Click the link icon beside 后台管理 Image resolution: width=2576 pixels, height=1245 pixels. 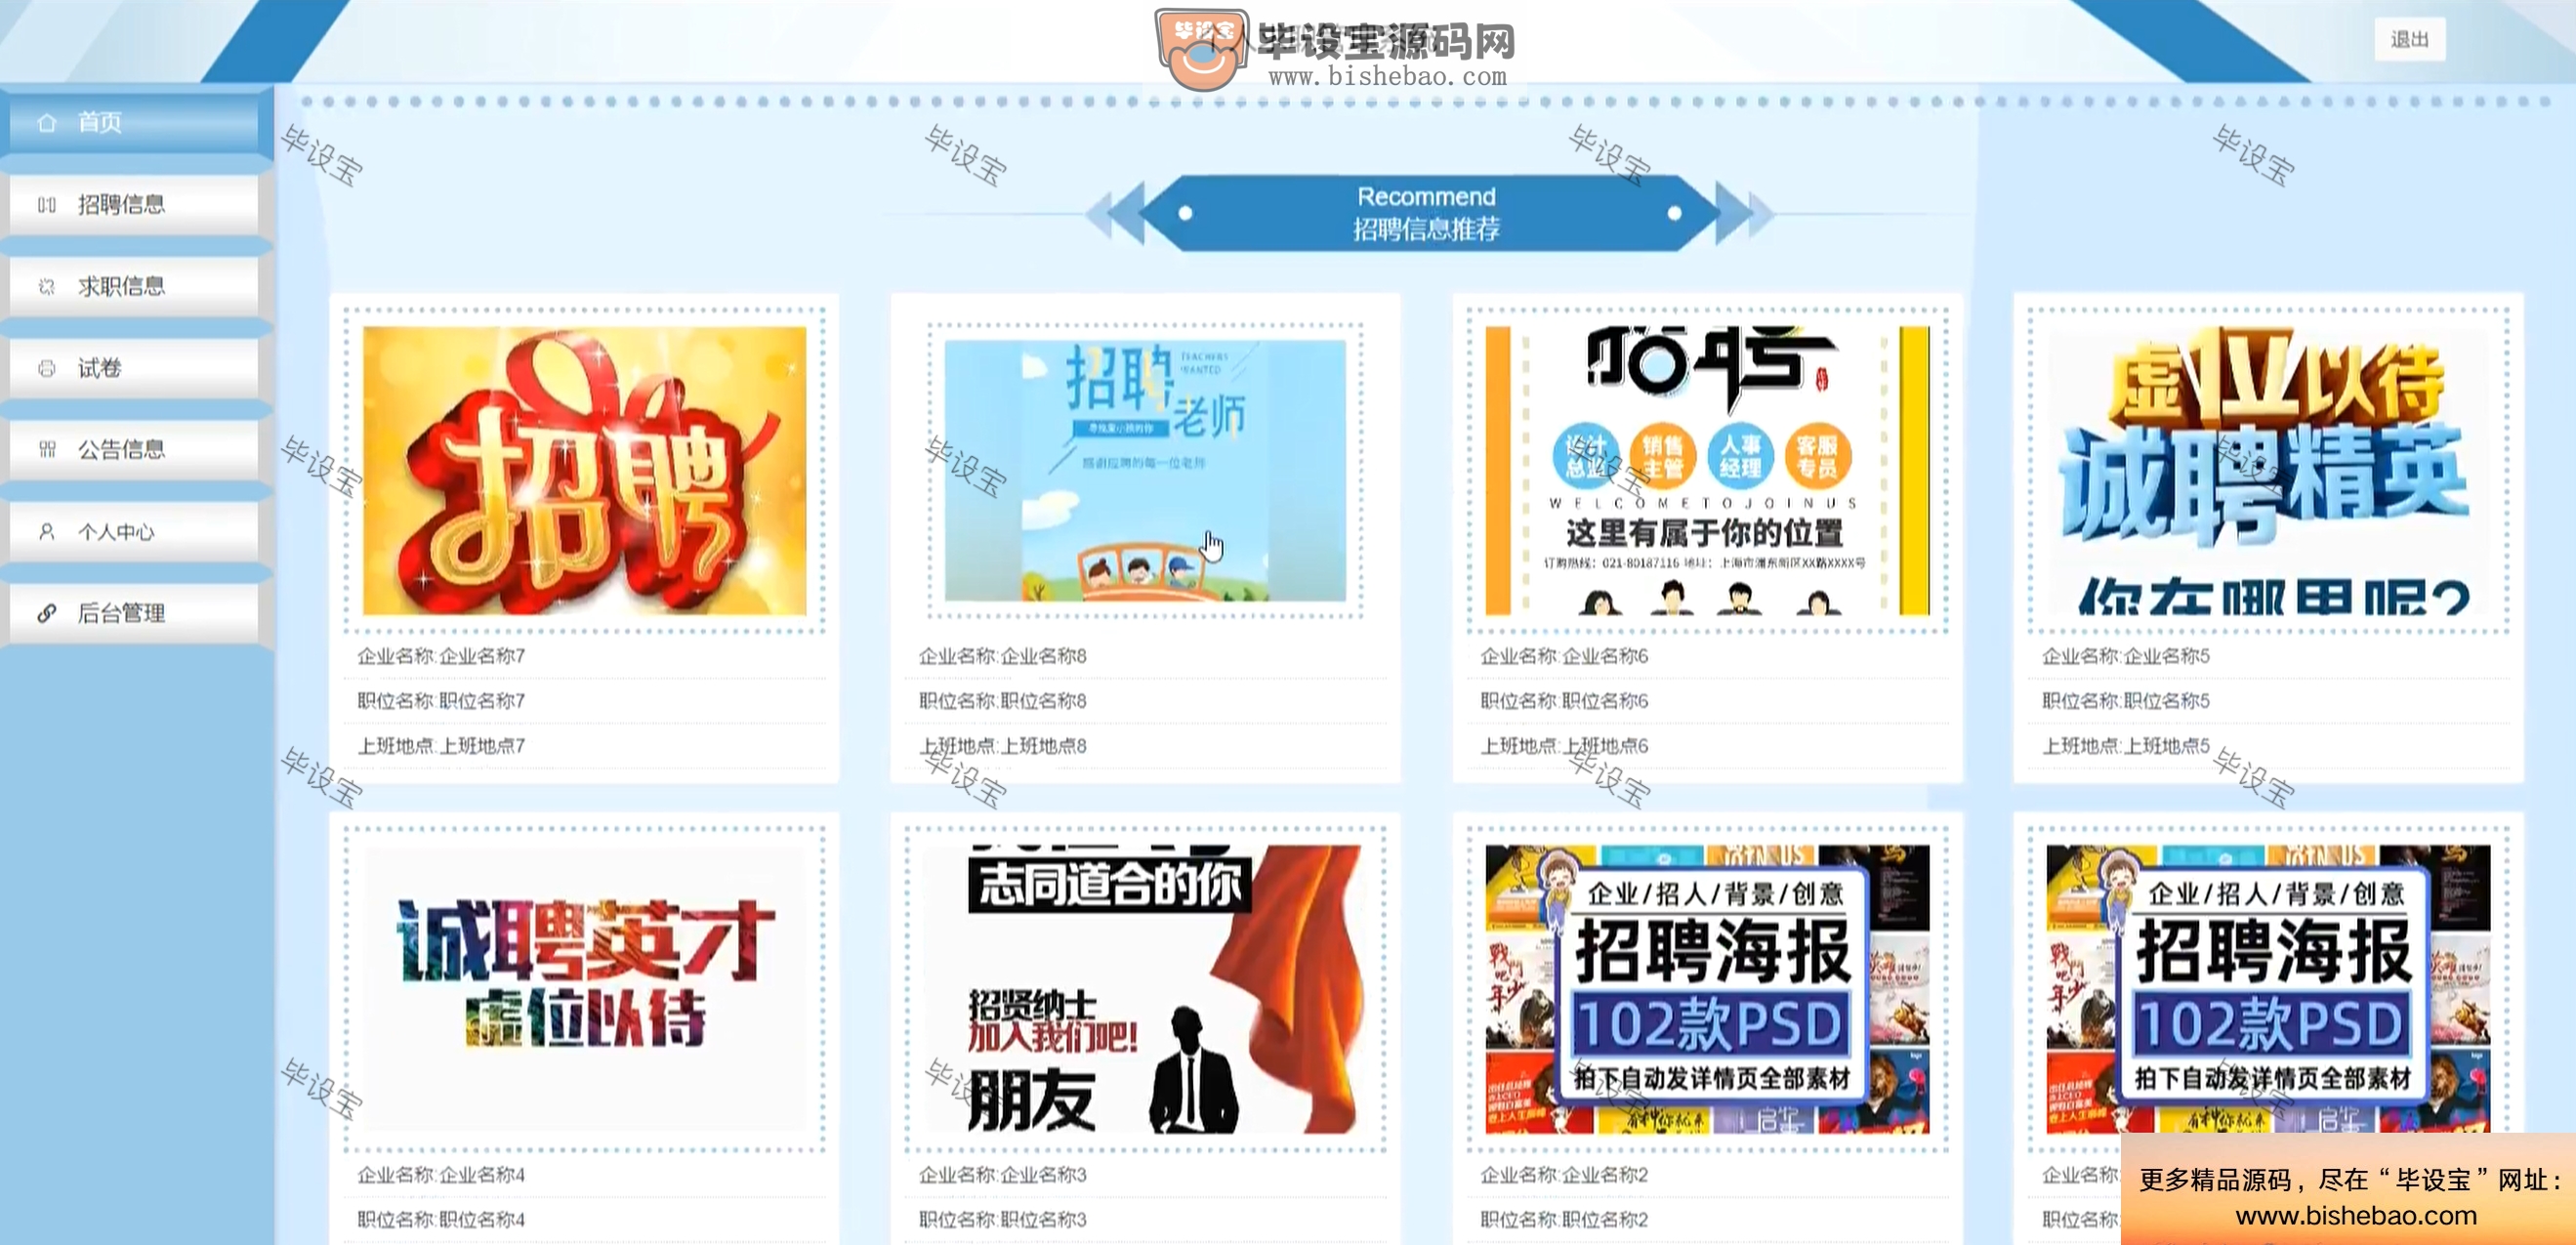point(46,613)
